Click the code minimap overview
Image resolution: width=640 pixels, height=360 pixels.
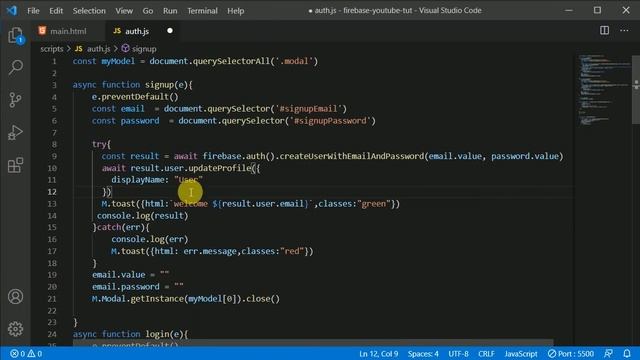point(604,90)
